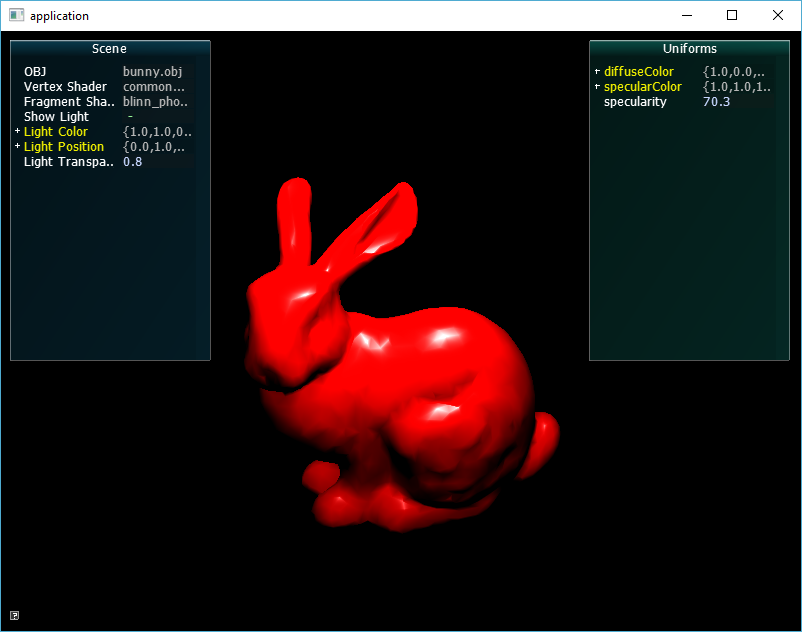Expand the Light Position entry
The height and width of the screenshot is (632, 802).
click(x=16, y=146)
